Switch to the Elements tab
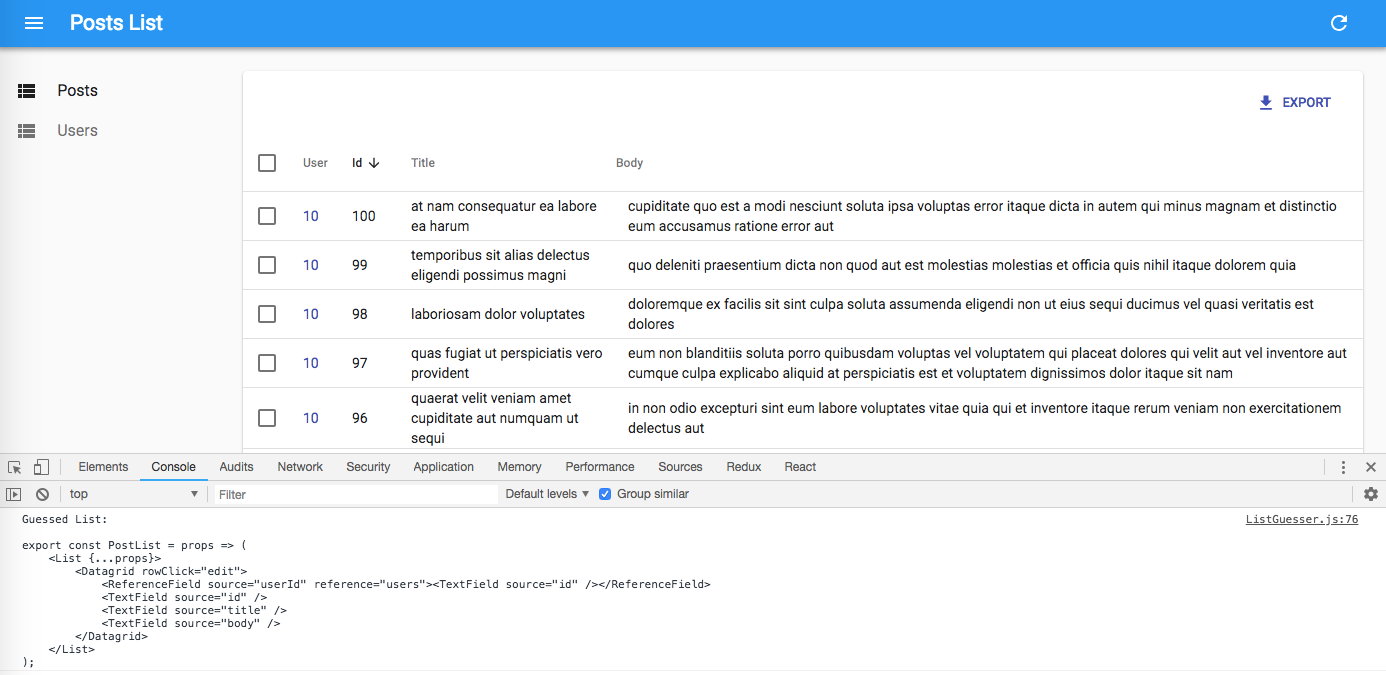 click(x=103, y=467)
